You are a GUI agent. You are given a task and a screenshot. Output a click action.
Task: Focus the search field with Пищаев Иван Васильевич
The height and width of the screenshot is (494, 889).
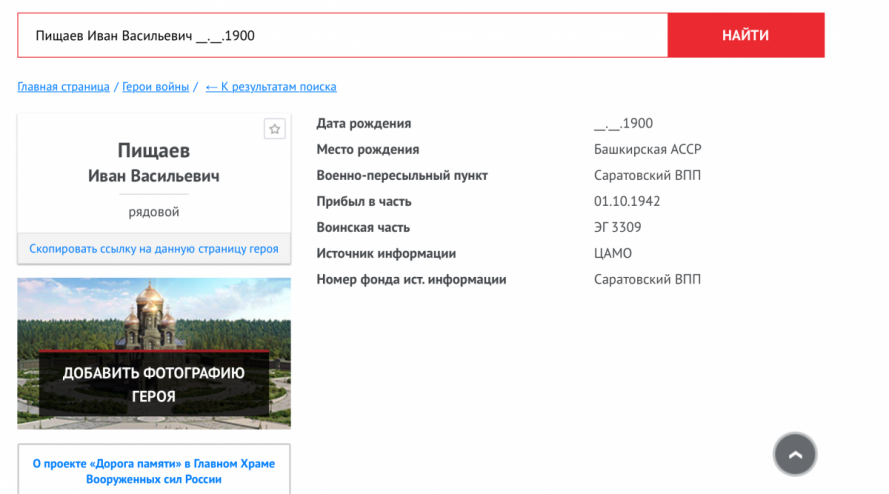(x=340, y=36)
